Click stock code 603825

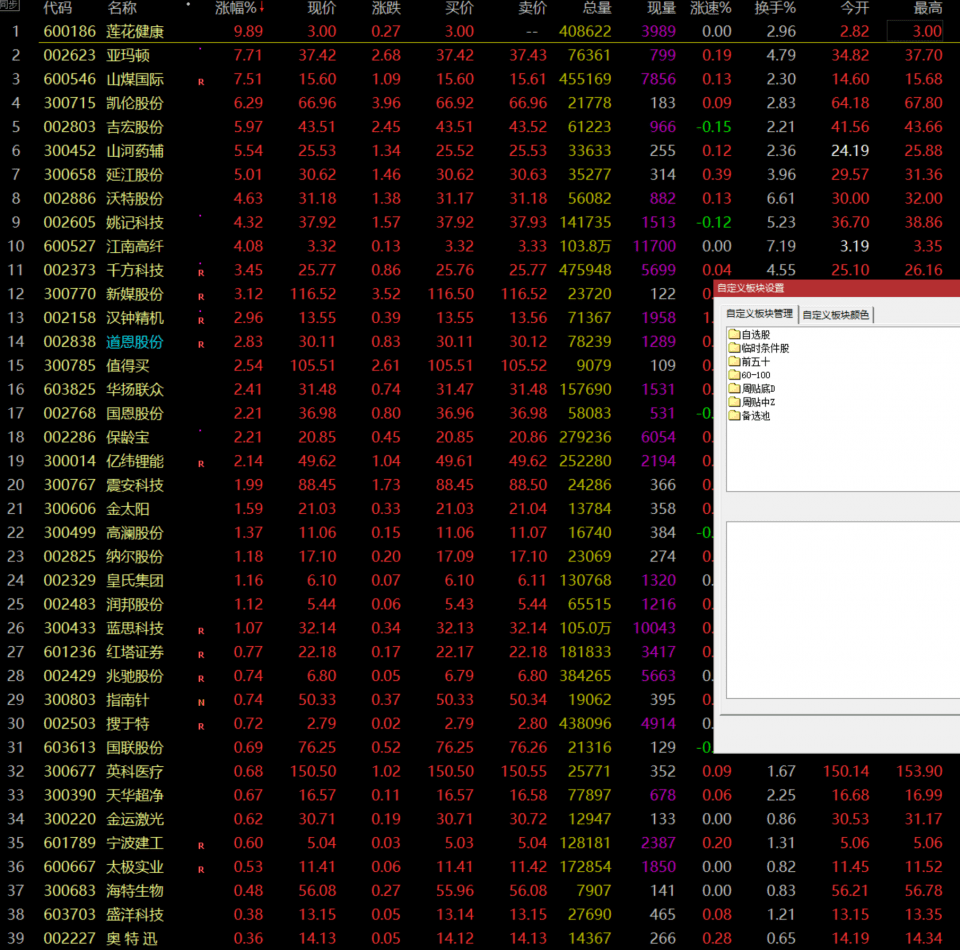tap(69, 389)
